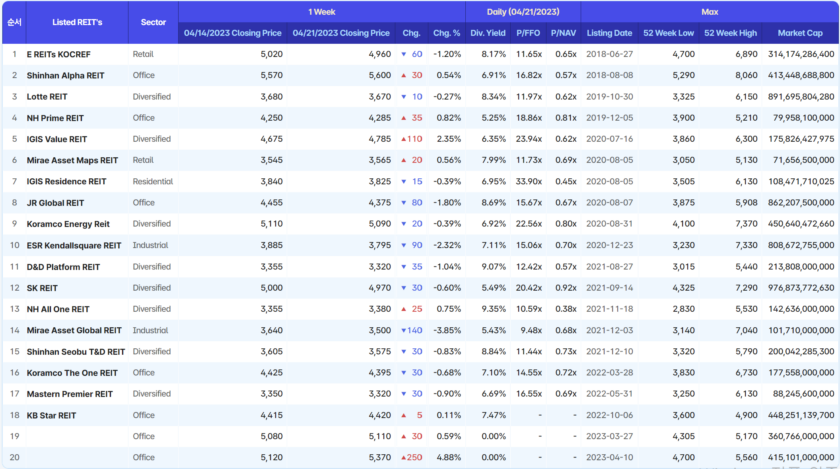840x469 pixels.
Task: Select NH All One REIT name
Action: point(58,309)
